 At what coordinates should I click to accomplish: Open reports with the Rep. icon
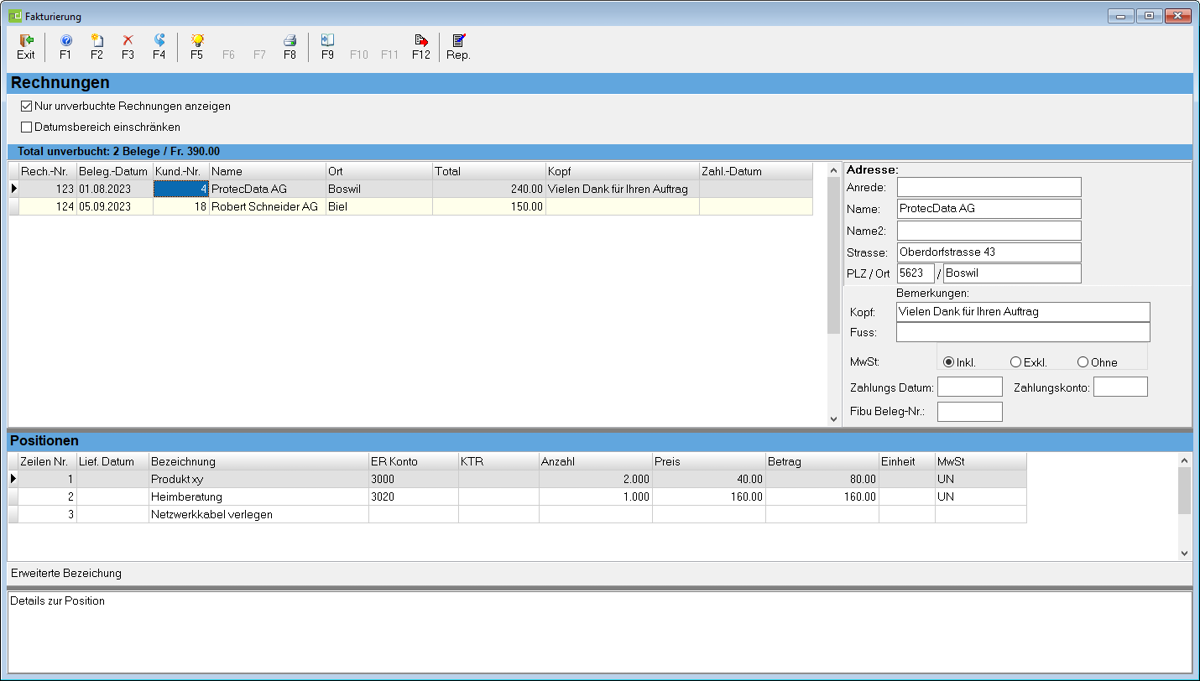coord(458,47)
